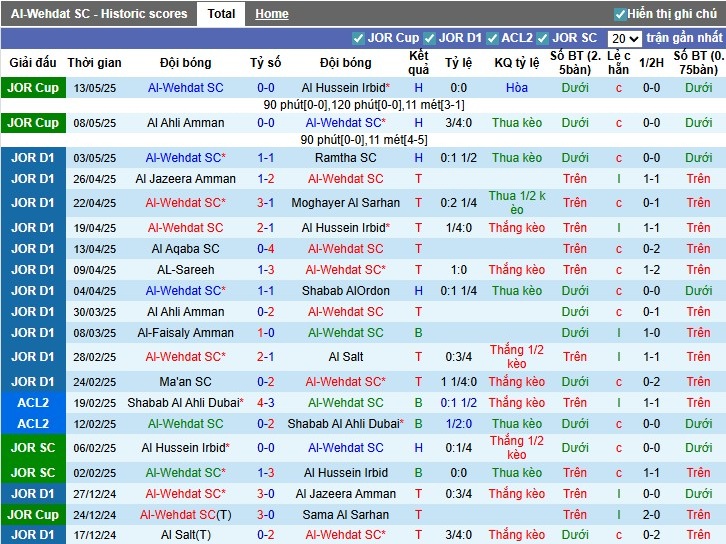Open ACL2 league on 12/02/25 row
This screenshot has width=726, height=544.
[x=33, y=424]
